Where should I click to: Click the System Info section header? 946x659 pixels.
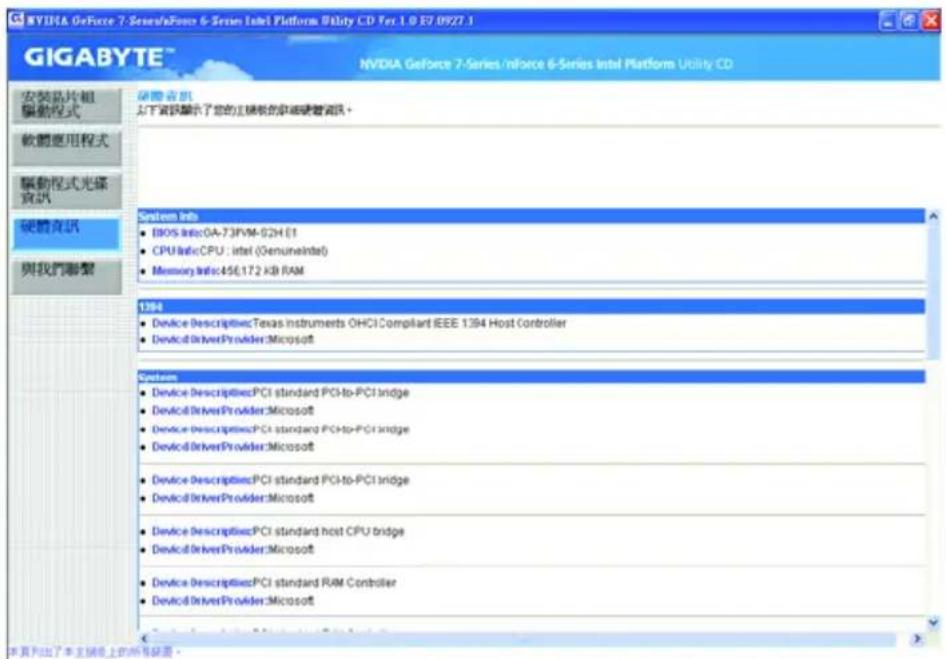pyautogui.click(x=531, y=216)
